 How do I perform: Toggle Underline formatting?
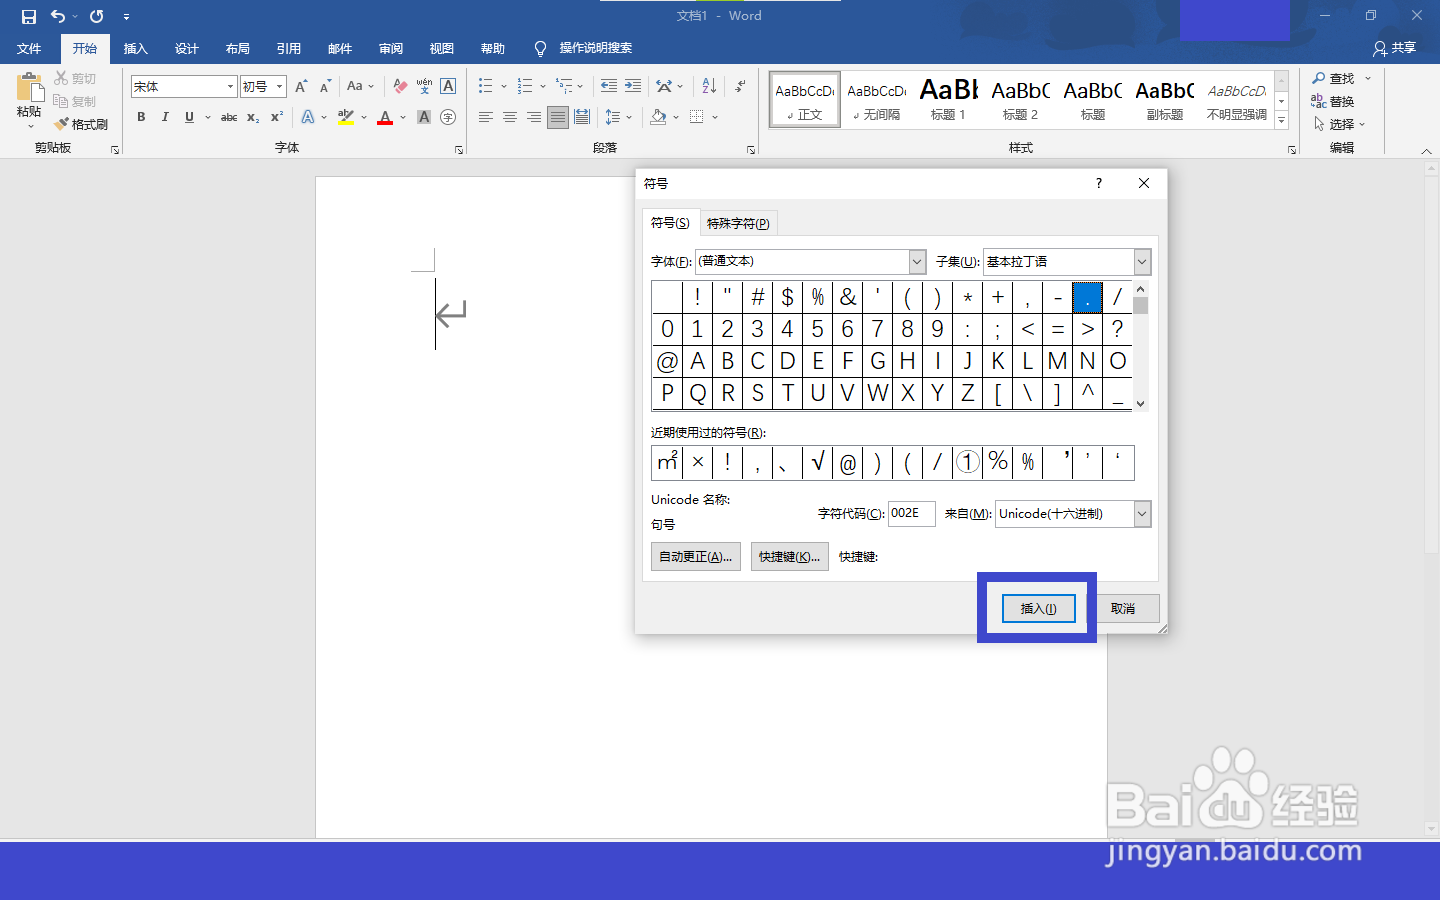189,117
